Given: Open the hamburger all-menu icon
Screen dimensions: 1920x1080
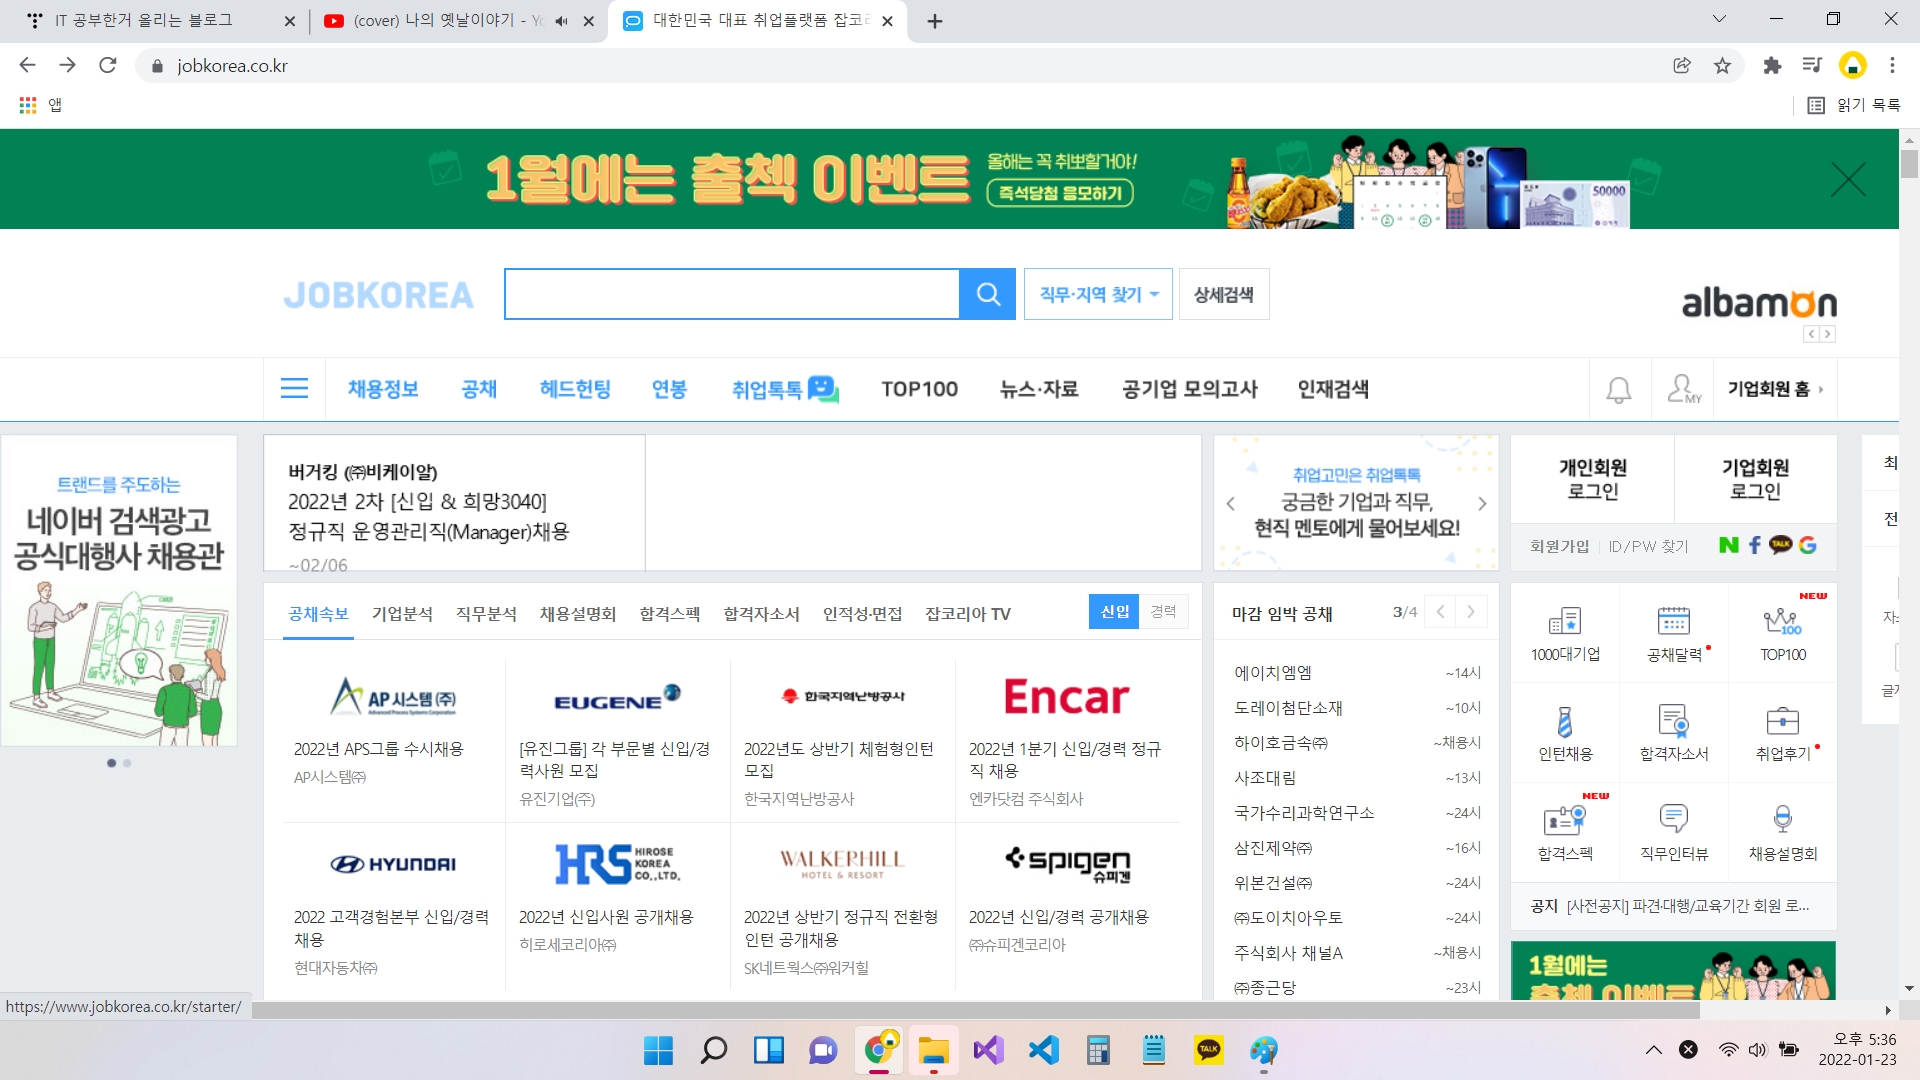Looking at the screenshot, I should [x=294, y=389].
